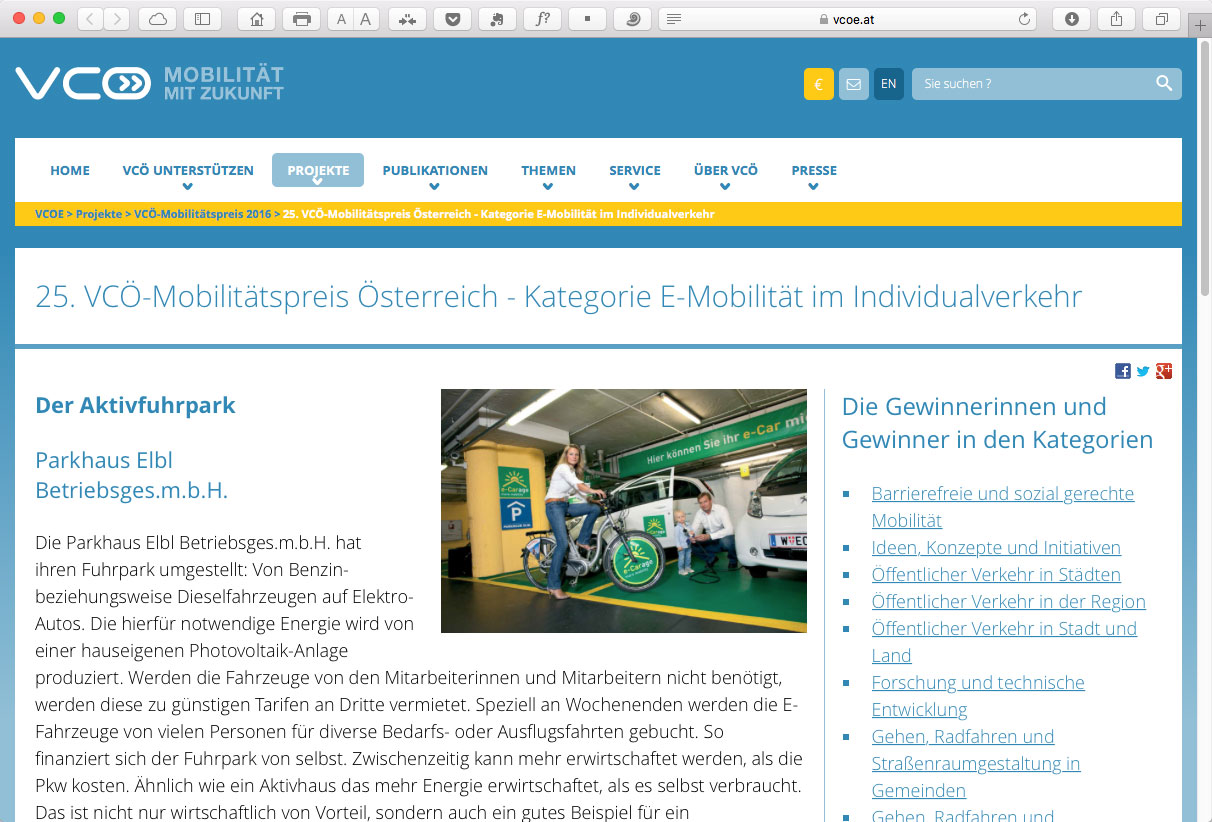Open link 'Ideen, Konzepte und Initiativen'
Screen dimensions: 1212x822
click(x=995, y=547)
